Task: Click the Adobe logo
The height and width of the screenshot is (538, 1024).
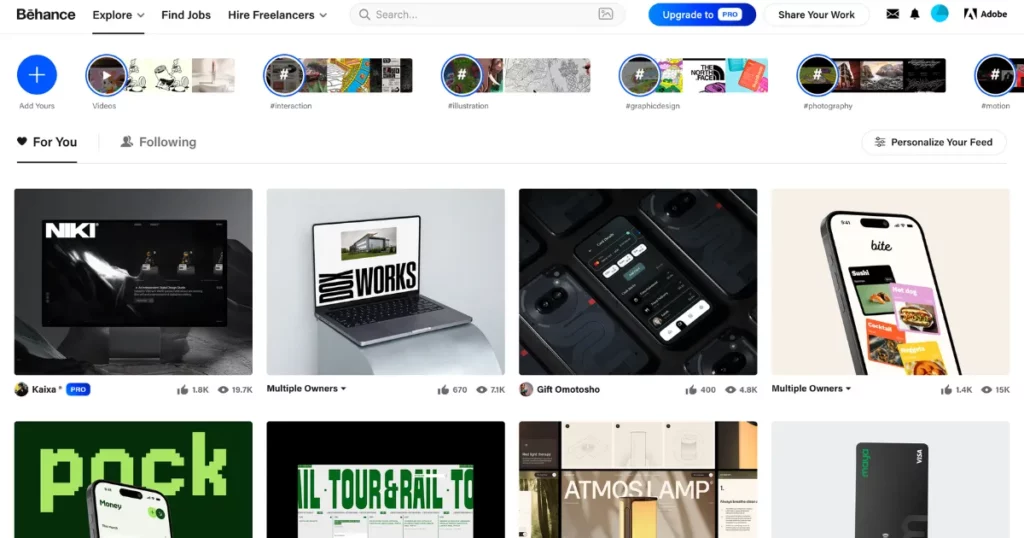Action: point(985,15)
